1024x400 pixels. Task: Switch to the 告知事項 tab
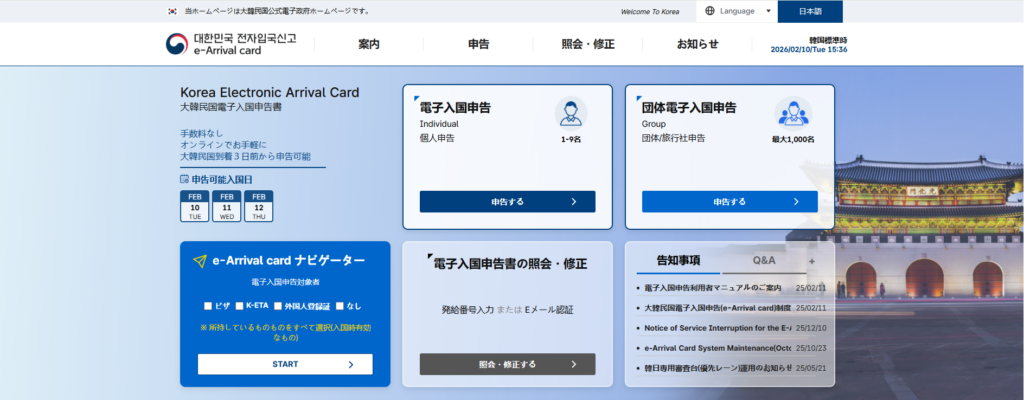[679, 261]
